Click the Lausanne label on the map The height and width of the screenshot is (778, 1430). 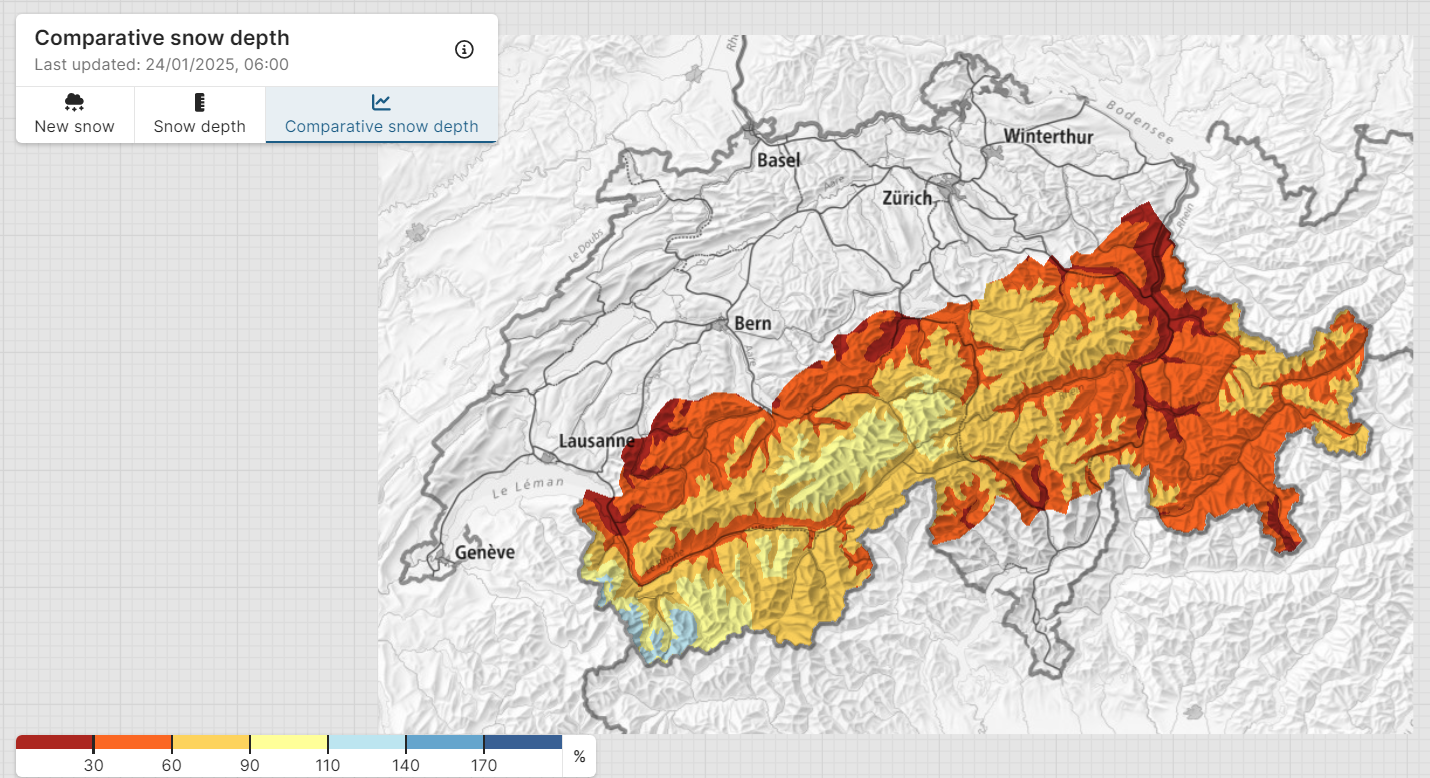[x=596, y=441]
